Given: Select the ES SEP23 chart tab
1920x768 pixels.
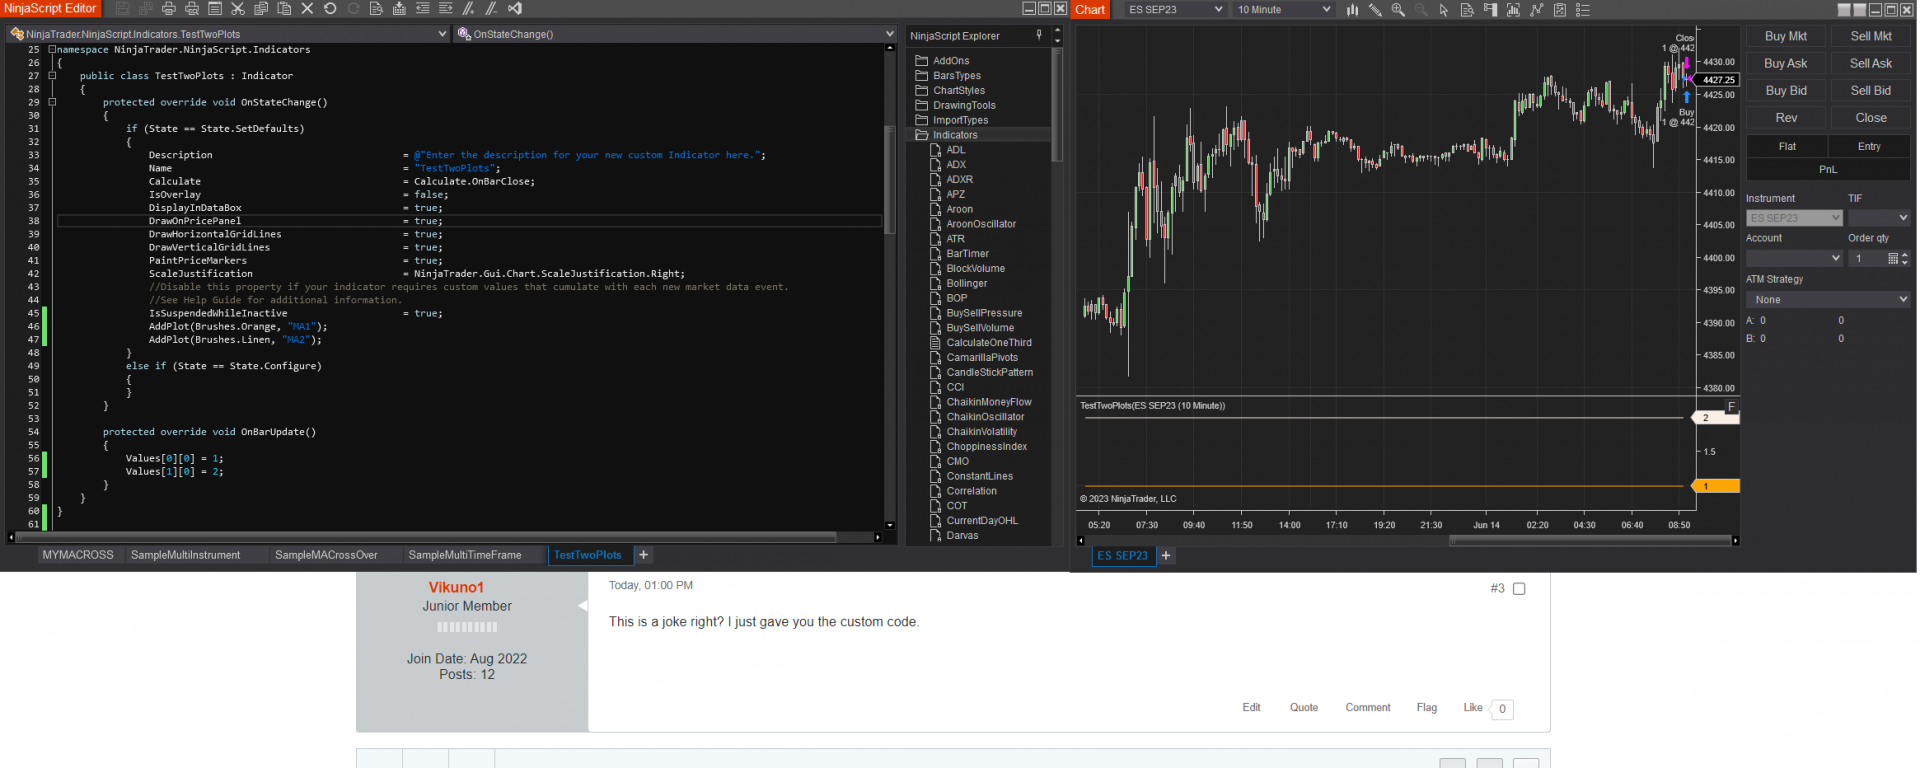Looking at the screenshot, I should [x=1123, y=556].
